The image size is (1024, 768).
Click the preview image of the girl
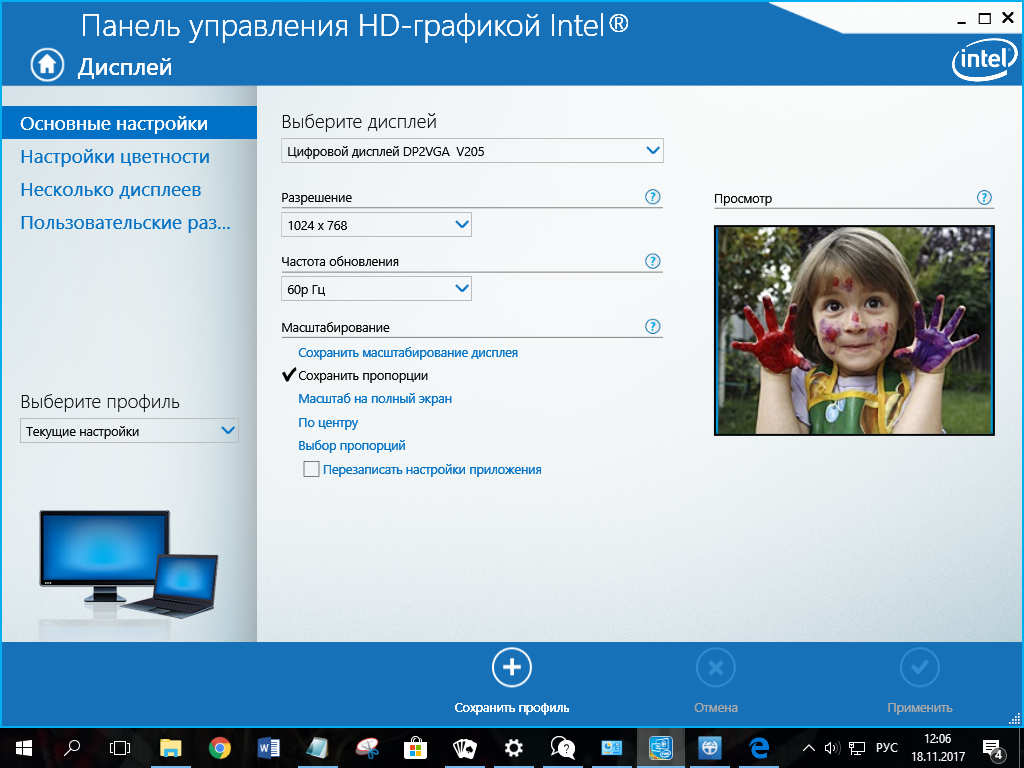[854, 330]
